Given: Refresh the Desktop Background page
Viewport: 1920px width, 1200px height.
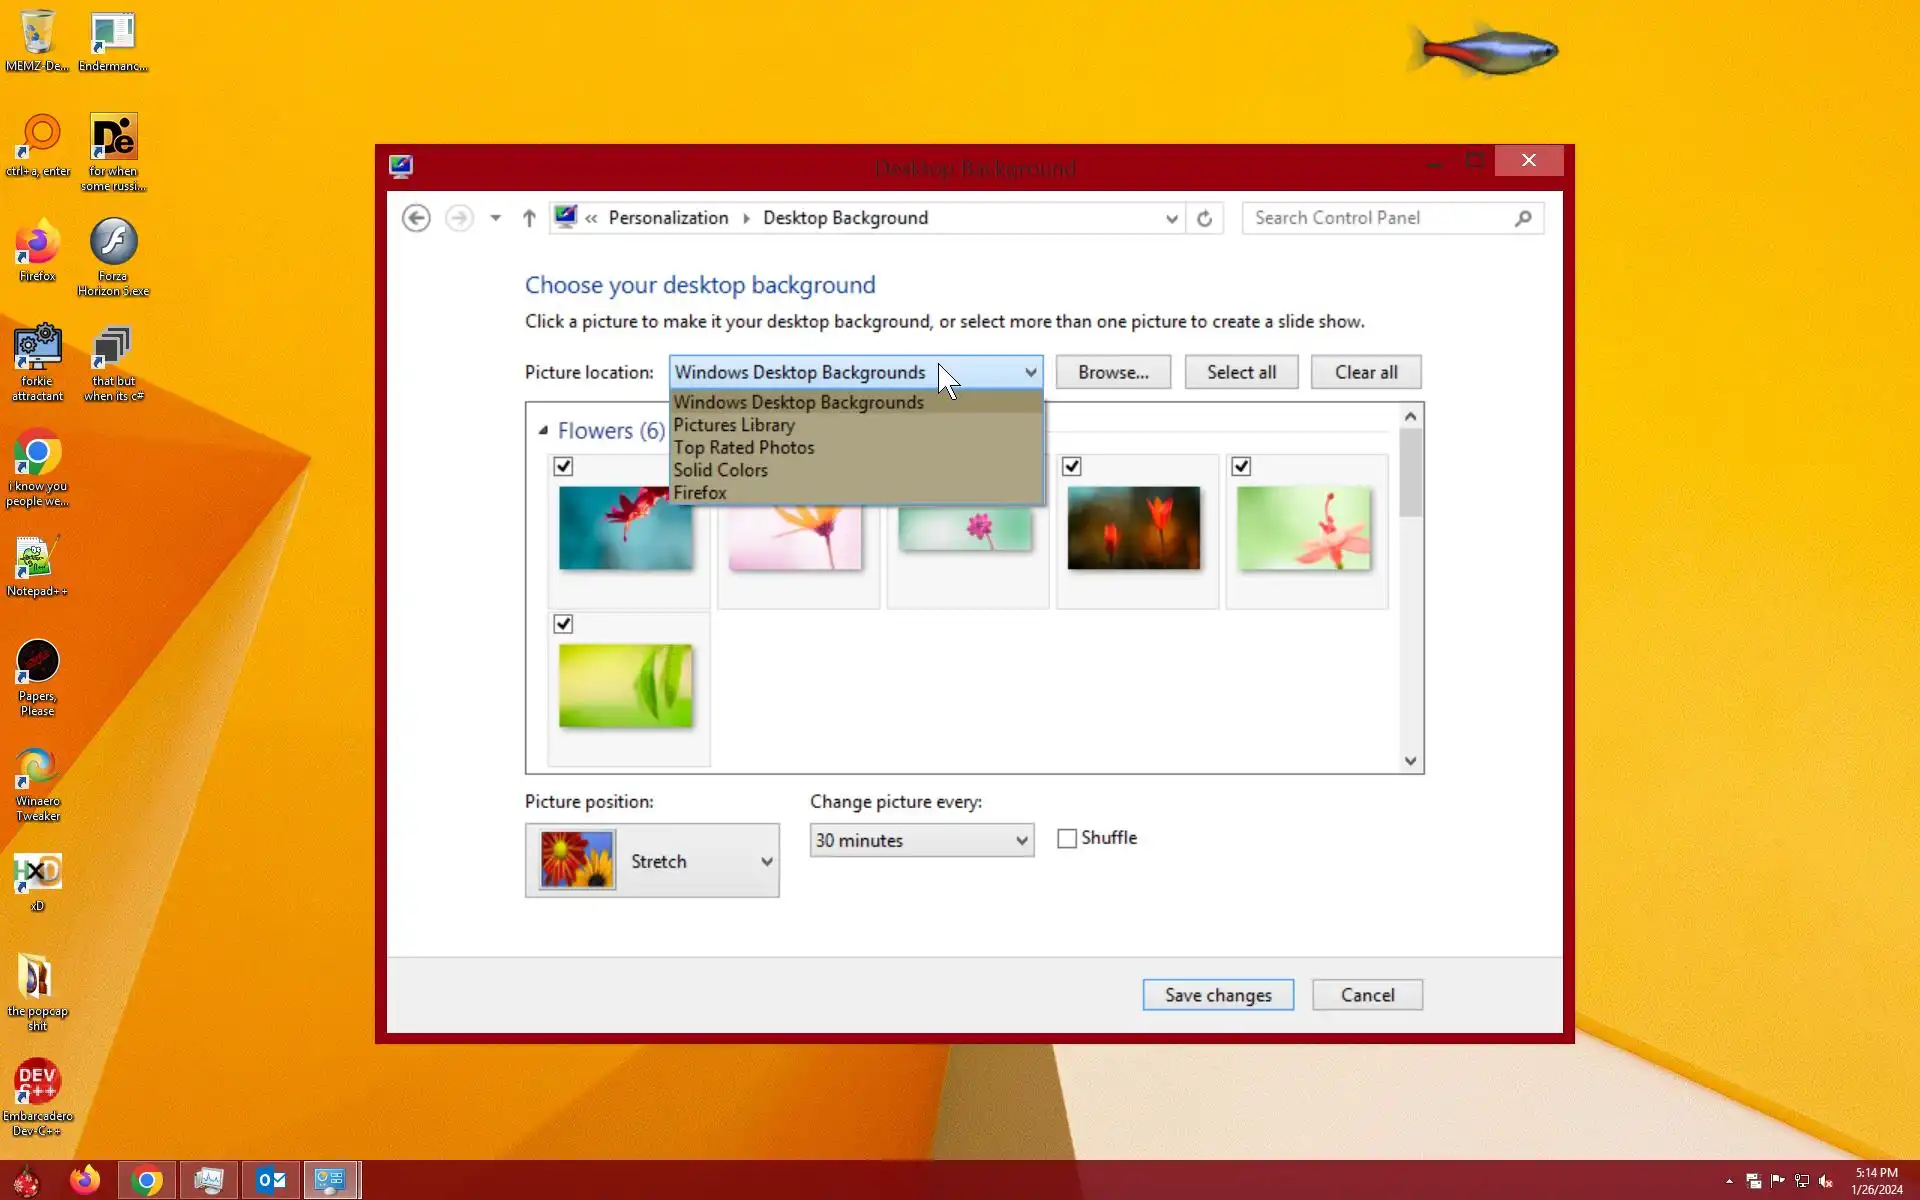Looking at the screenshot, I should tap(1204, 218).
